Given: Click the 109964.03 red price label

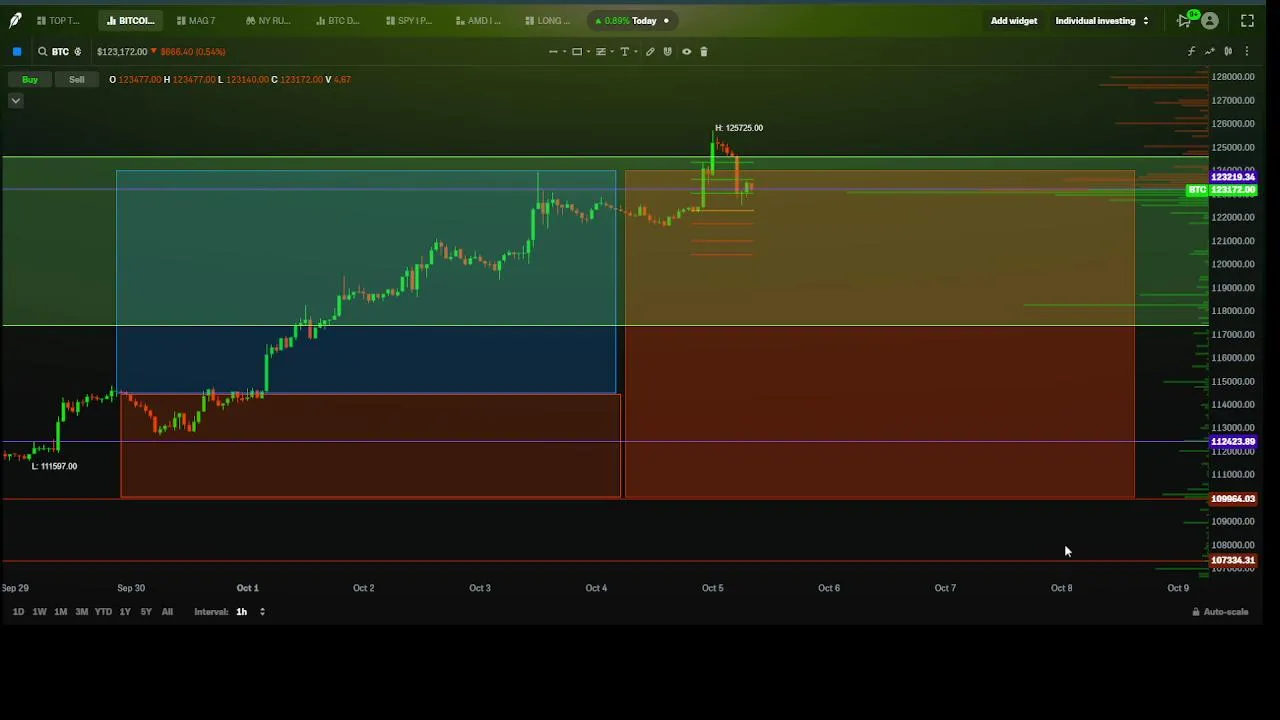Looking at the screenshot, I should click(1232, 498).
